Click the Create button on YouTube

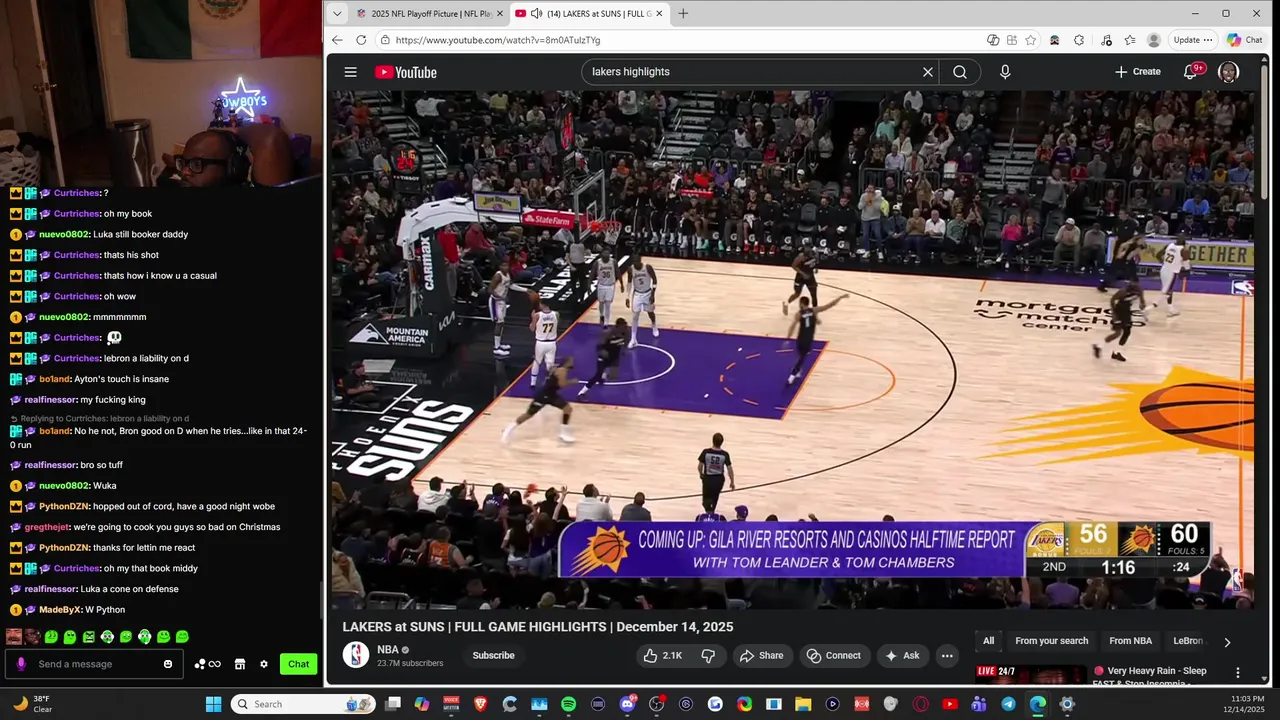[1138, 72]
